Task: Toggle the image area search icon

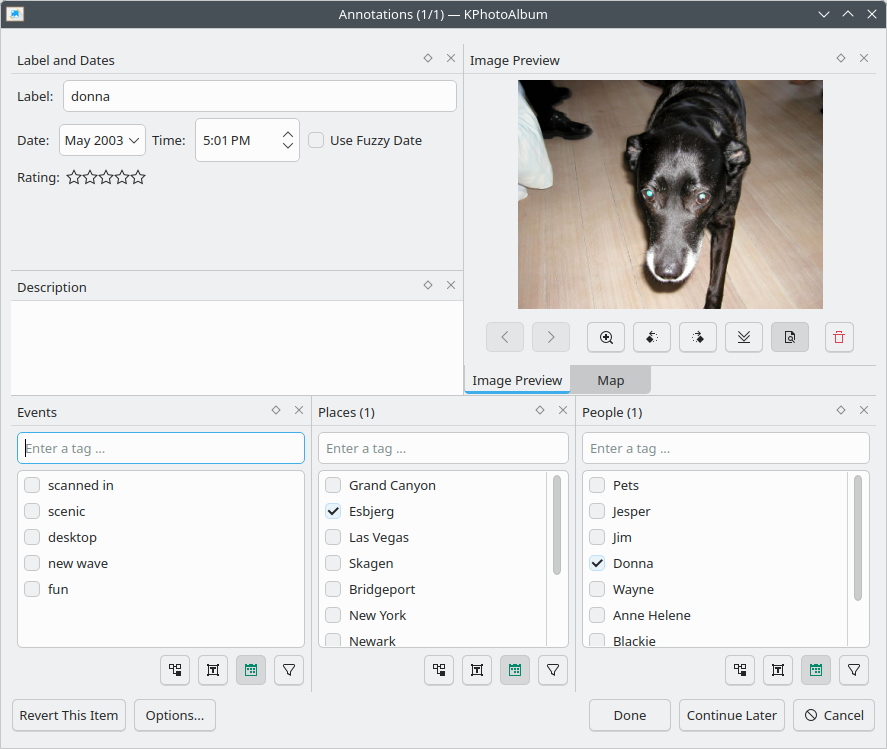Action: click(x=790, y=337)
